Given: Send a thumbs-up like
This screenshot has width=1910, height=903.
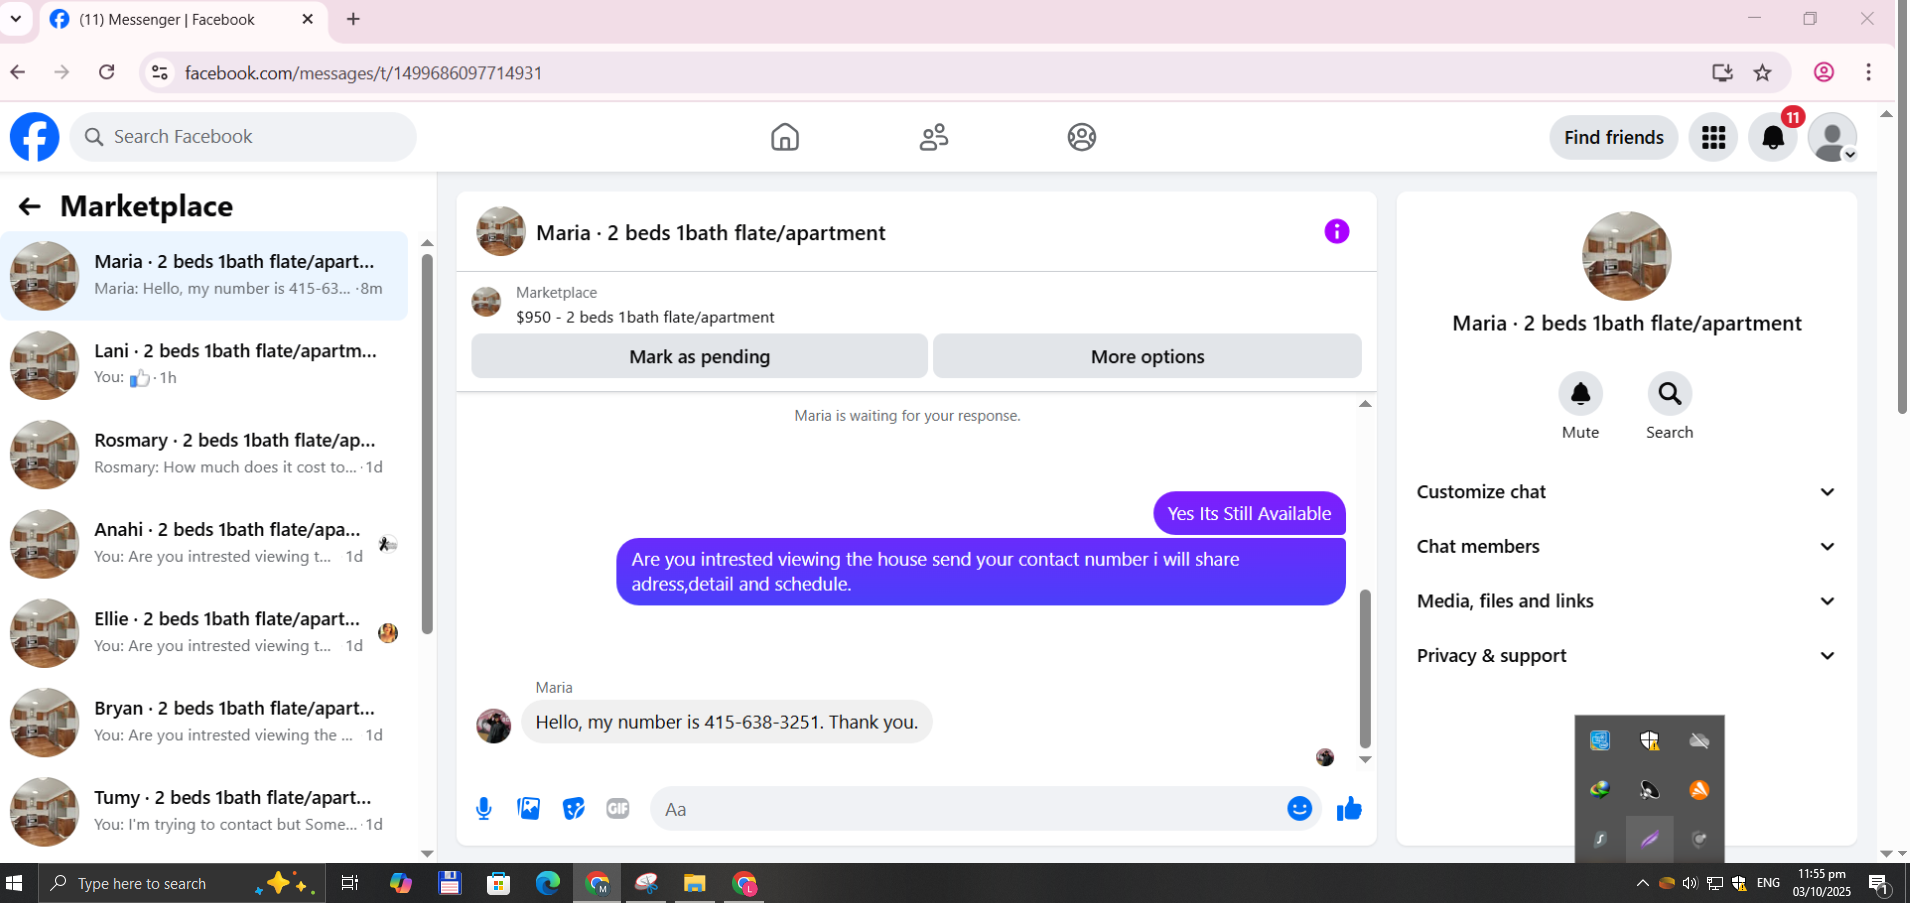Looking at the screenshot, I should (x=1349, y=809).
